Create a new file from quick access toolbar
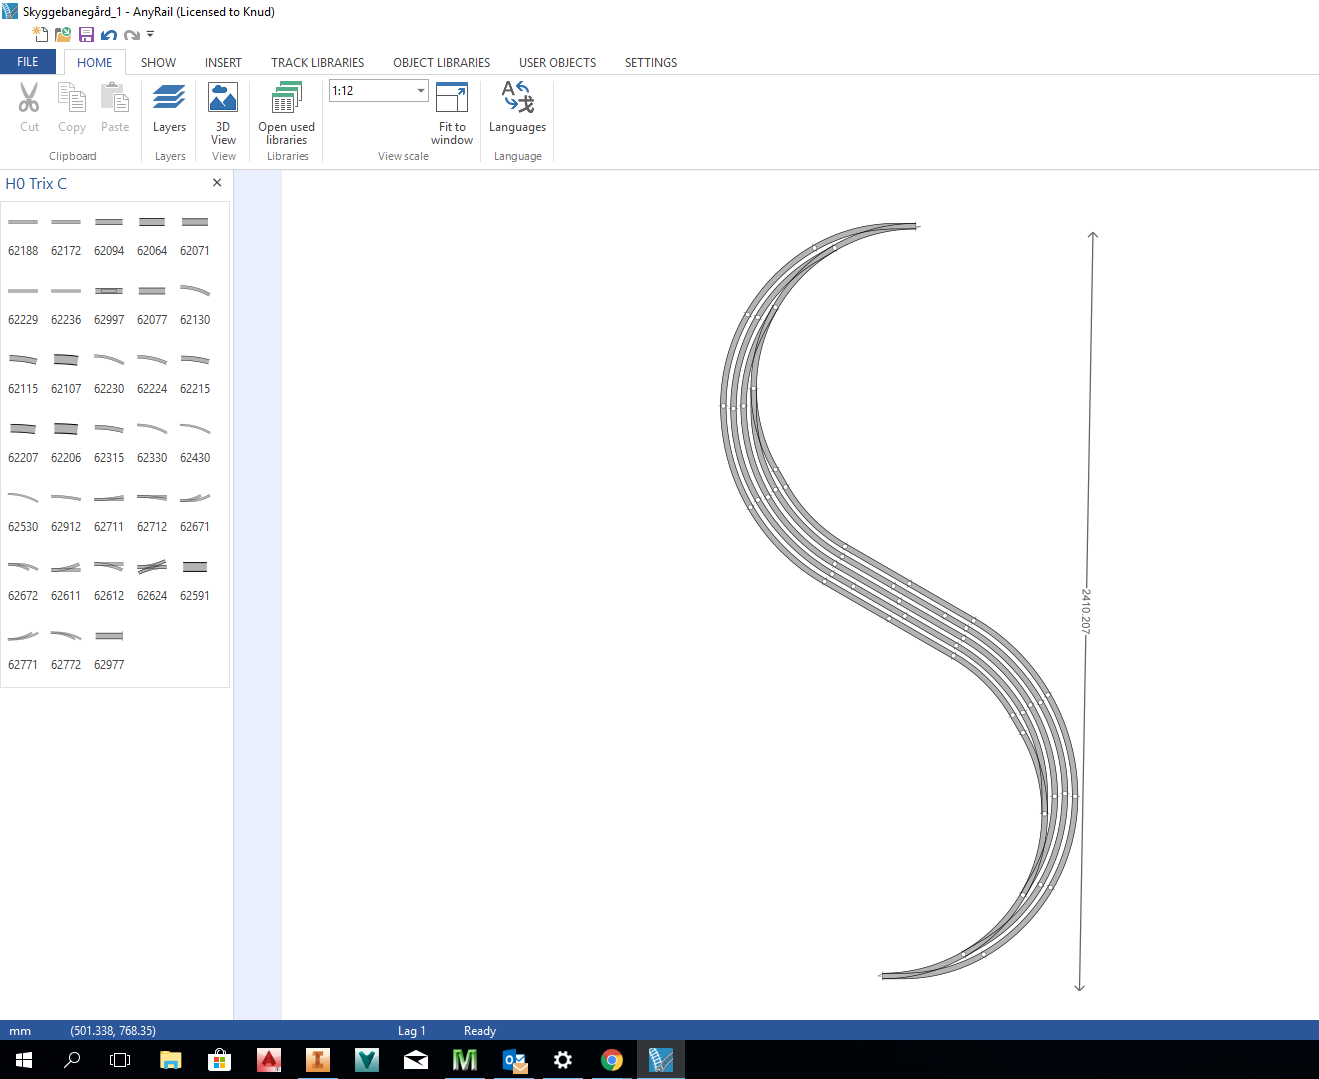This screenshot has width=1319, height=1079. pyautogui.click(x=40, y=34)
